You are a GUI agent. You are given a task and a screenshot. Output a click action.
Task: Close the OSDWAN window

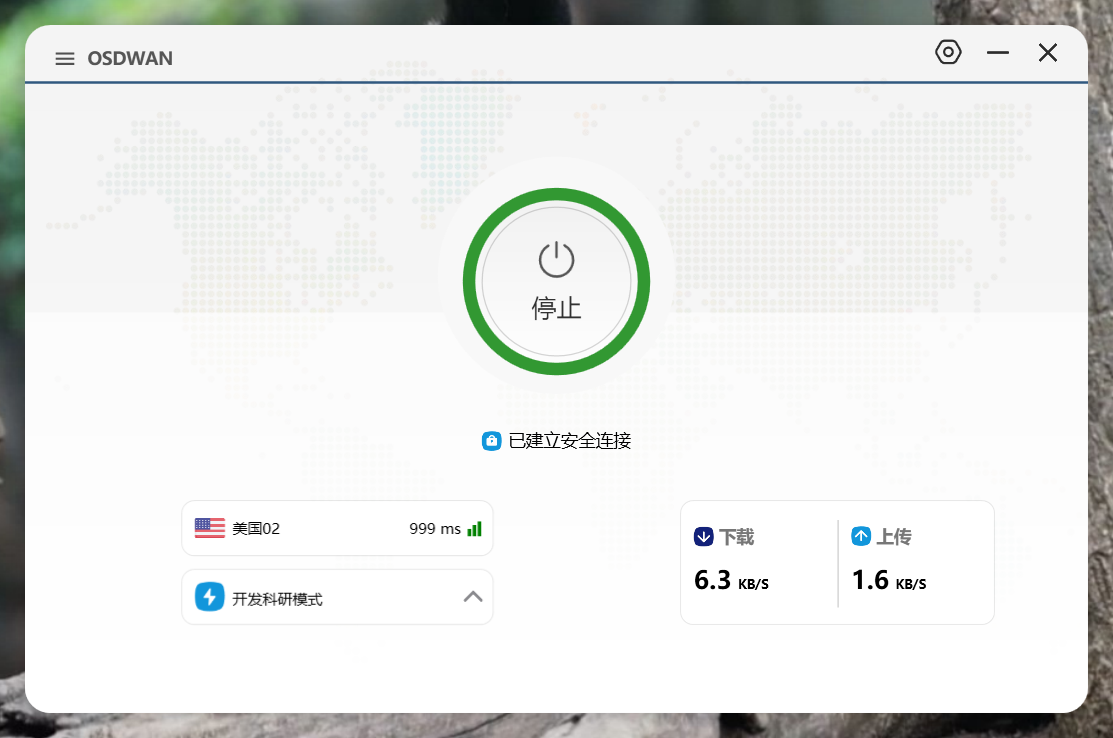[x=1047, y=53]
